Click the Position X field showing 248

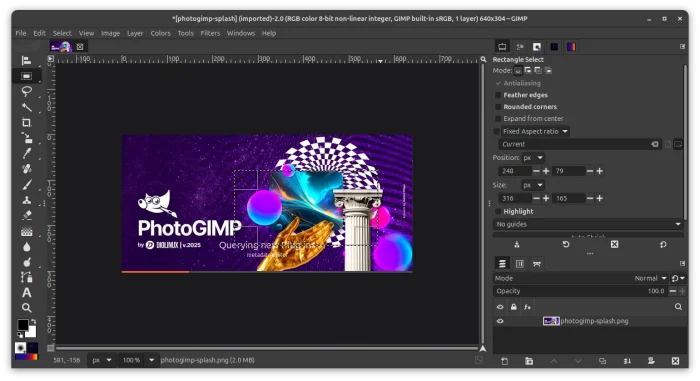[514, 171]
